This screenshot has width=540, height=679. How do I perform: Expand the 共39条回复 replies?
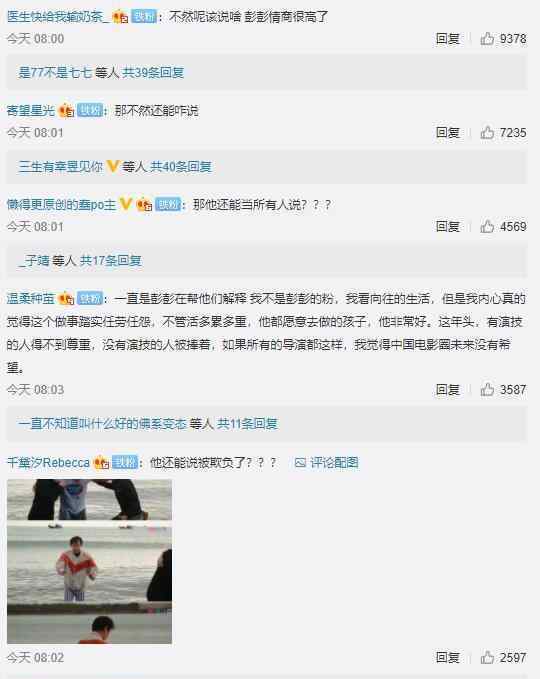pos(153,72)
